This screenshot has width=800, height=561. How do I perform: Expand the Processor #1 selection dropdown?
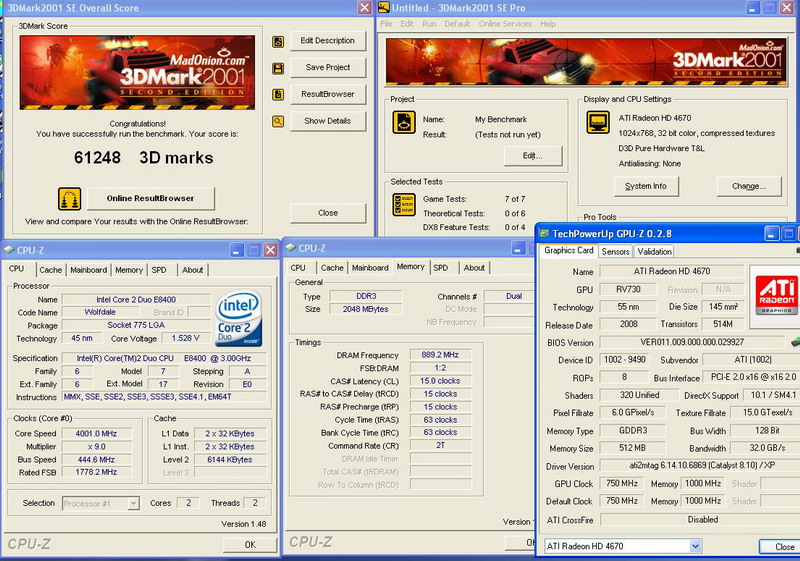[x=133, y=503]
